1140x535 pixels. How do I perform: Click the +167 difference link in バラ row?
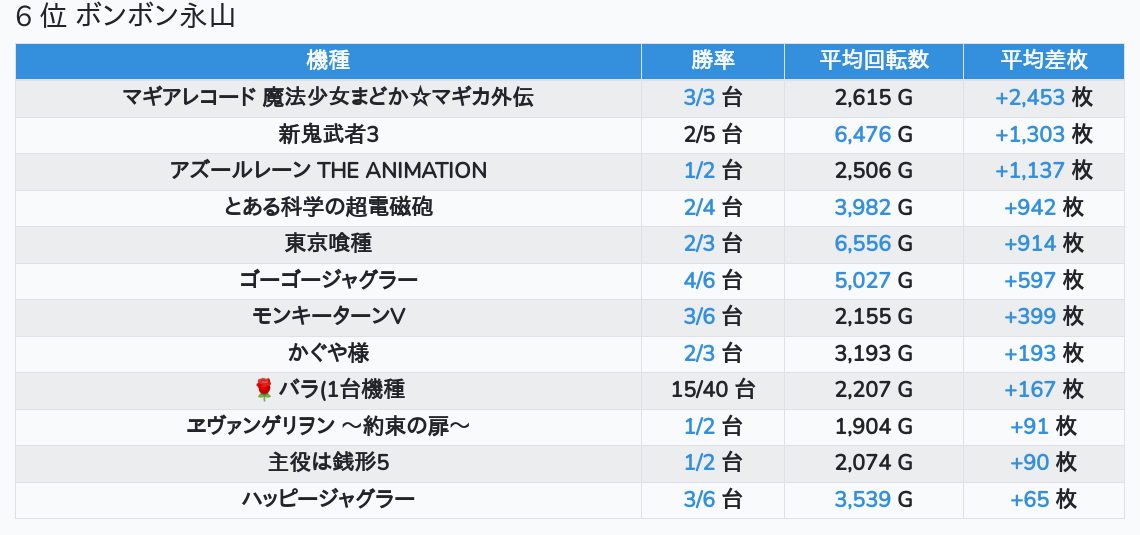pyautogui.click(x=1030, y=390)
